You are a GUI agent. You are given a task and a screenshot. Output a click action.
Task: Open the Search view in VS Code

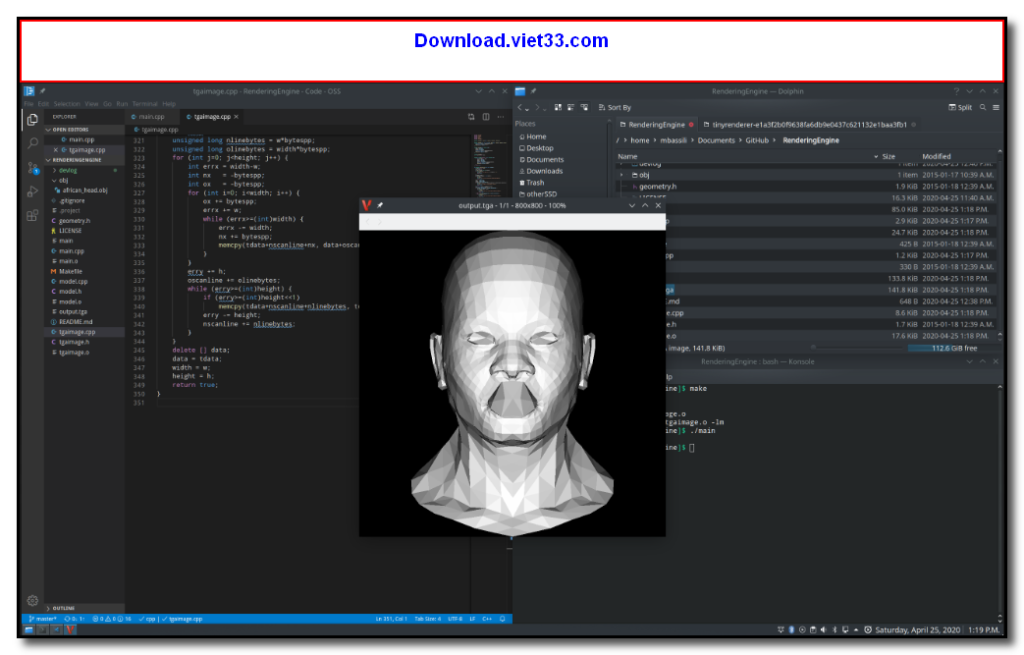pos(31,144)
